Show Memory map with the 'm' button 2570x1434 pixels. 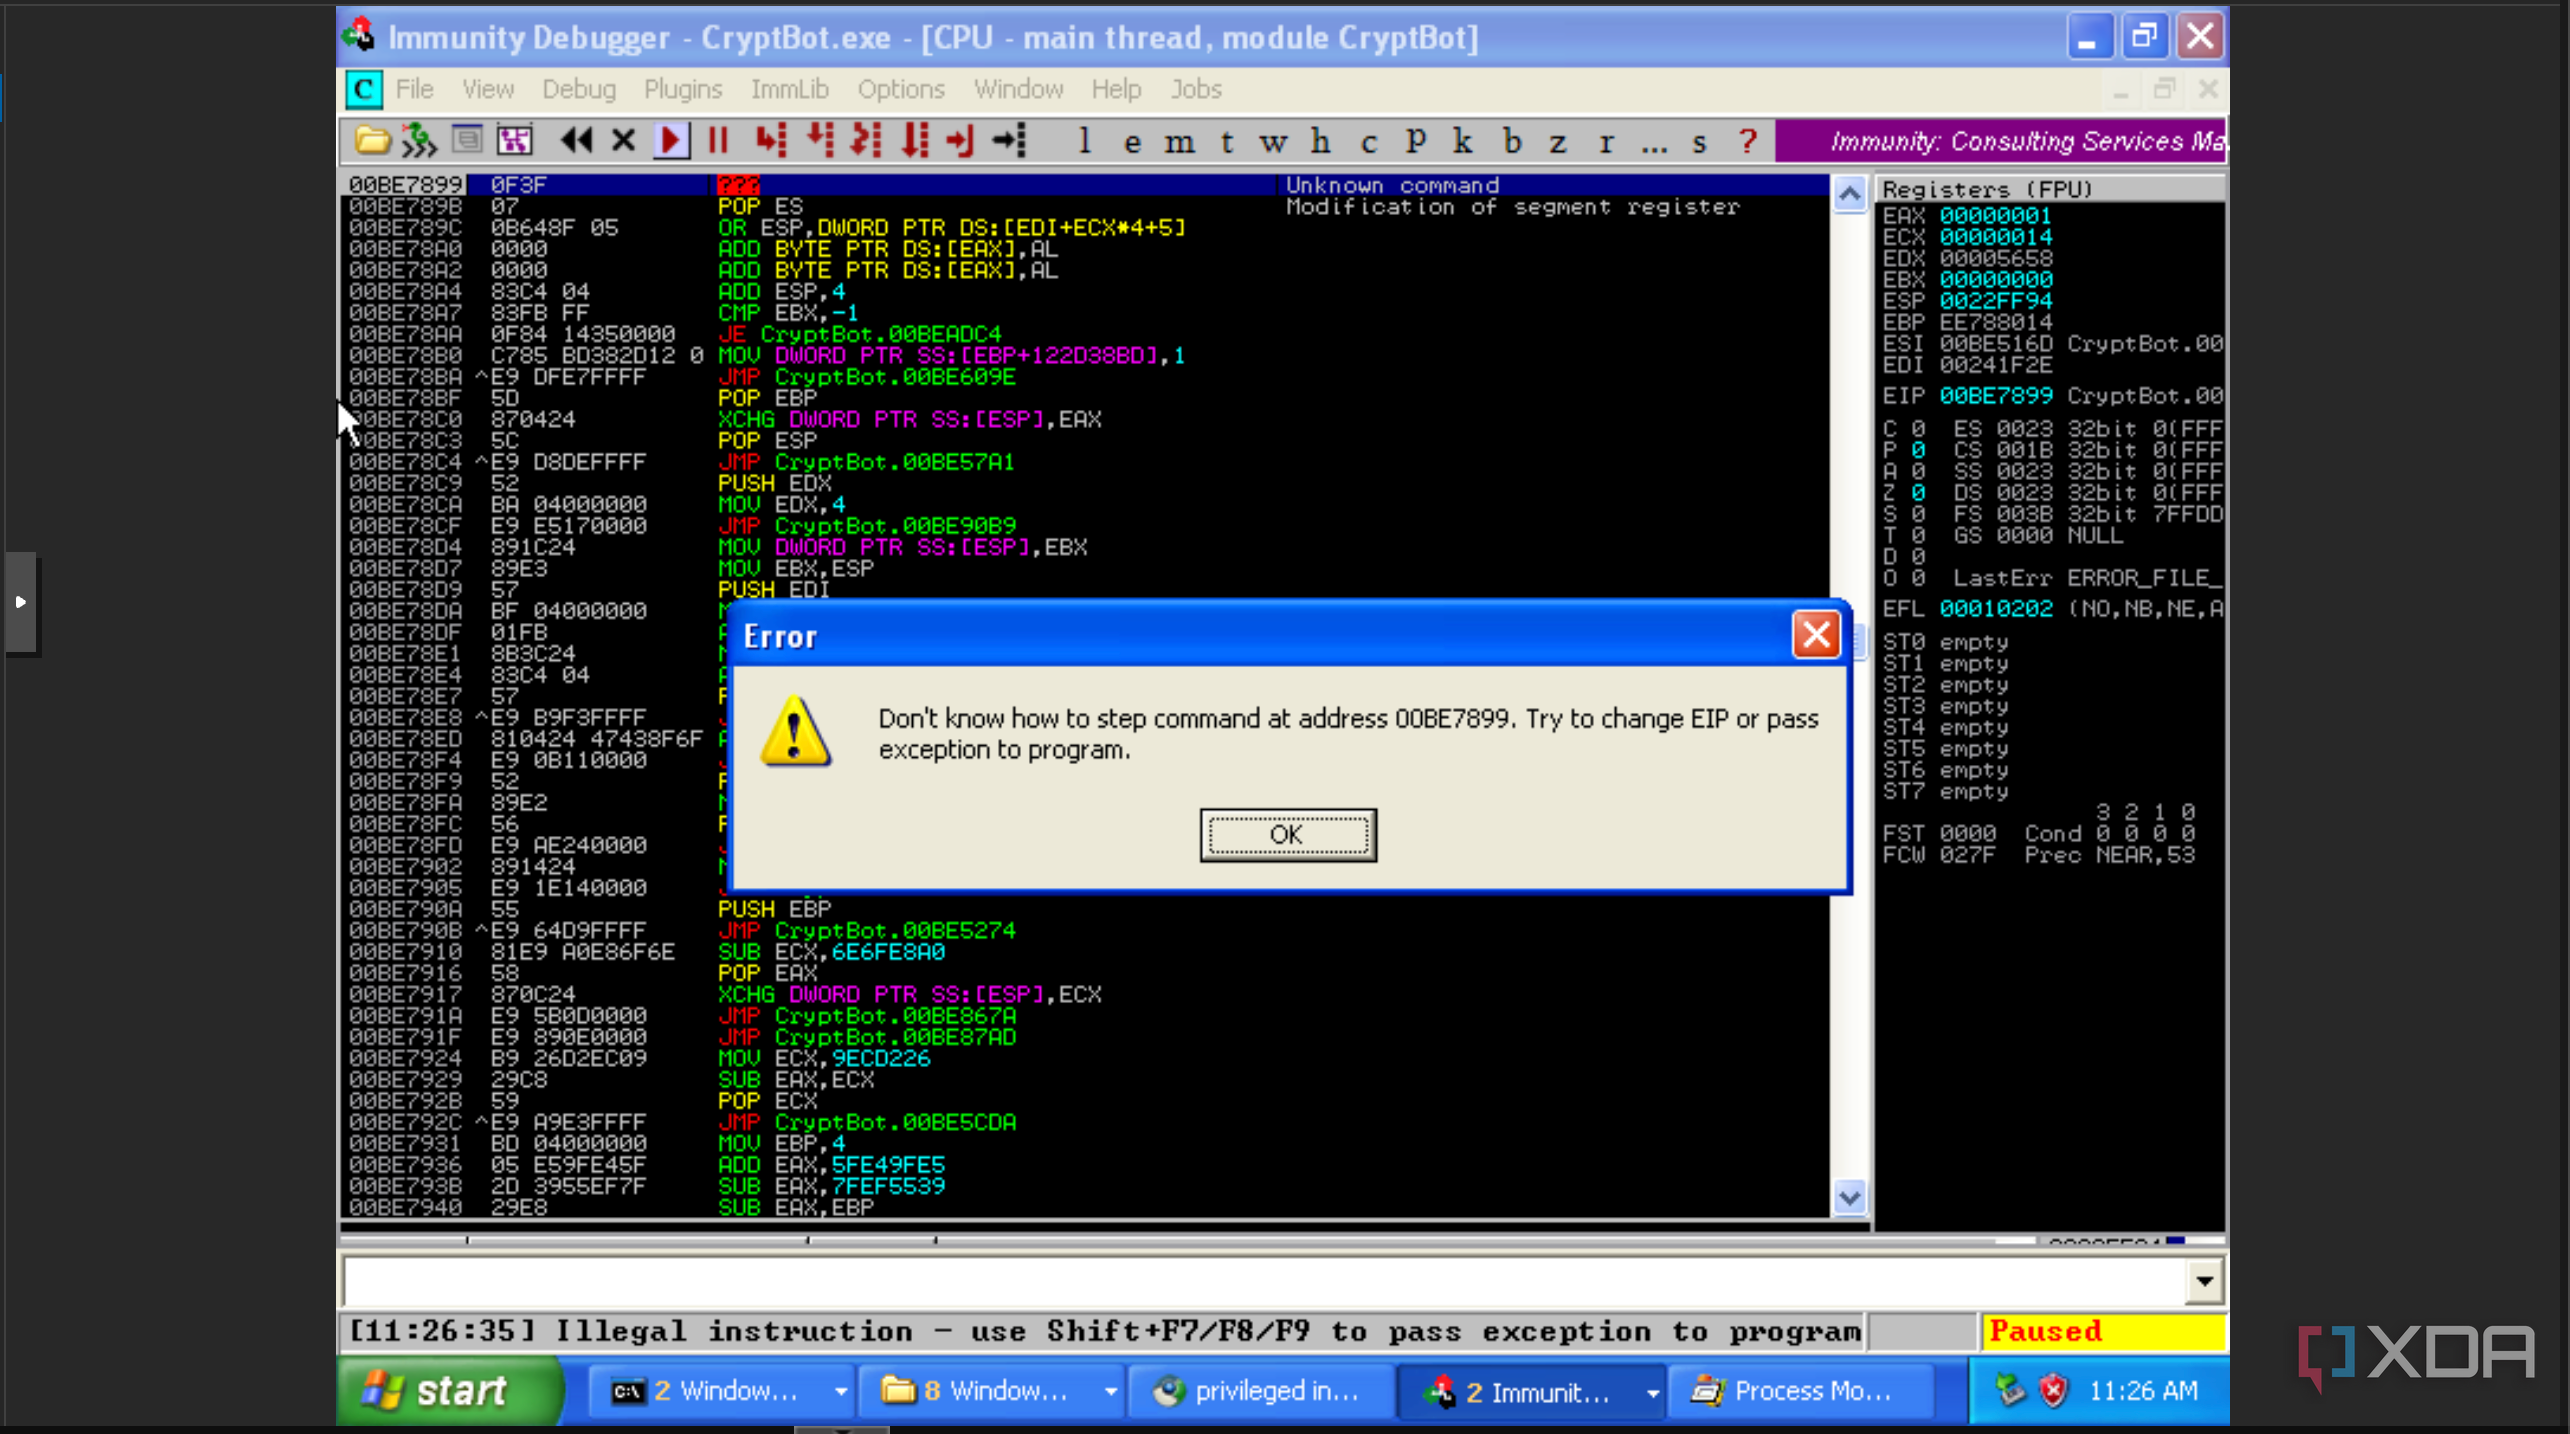[x=1180, y=141]
